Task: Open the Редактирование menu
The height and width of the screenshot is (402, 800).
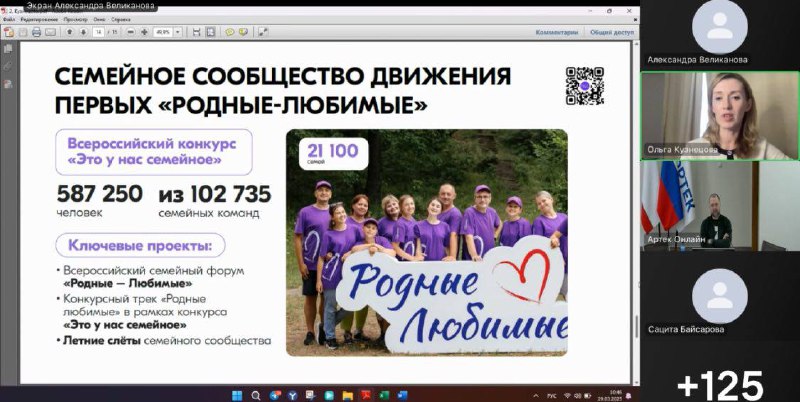Action: tap(39, 19)
